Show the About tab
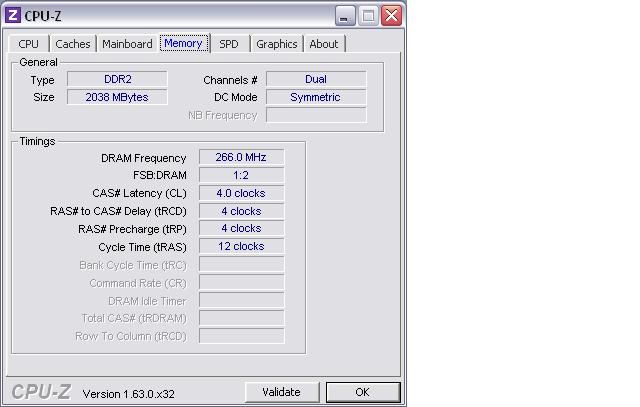 click(324, 44)
